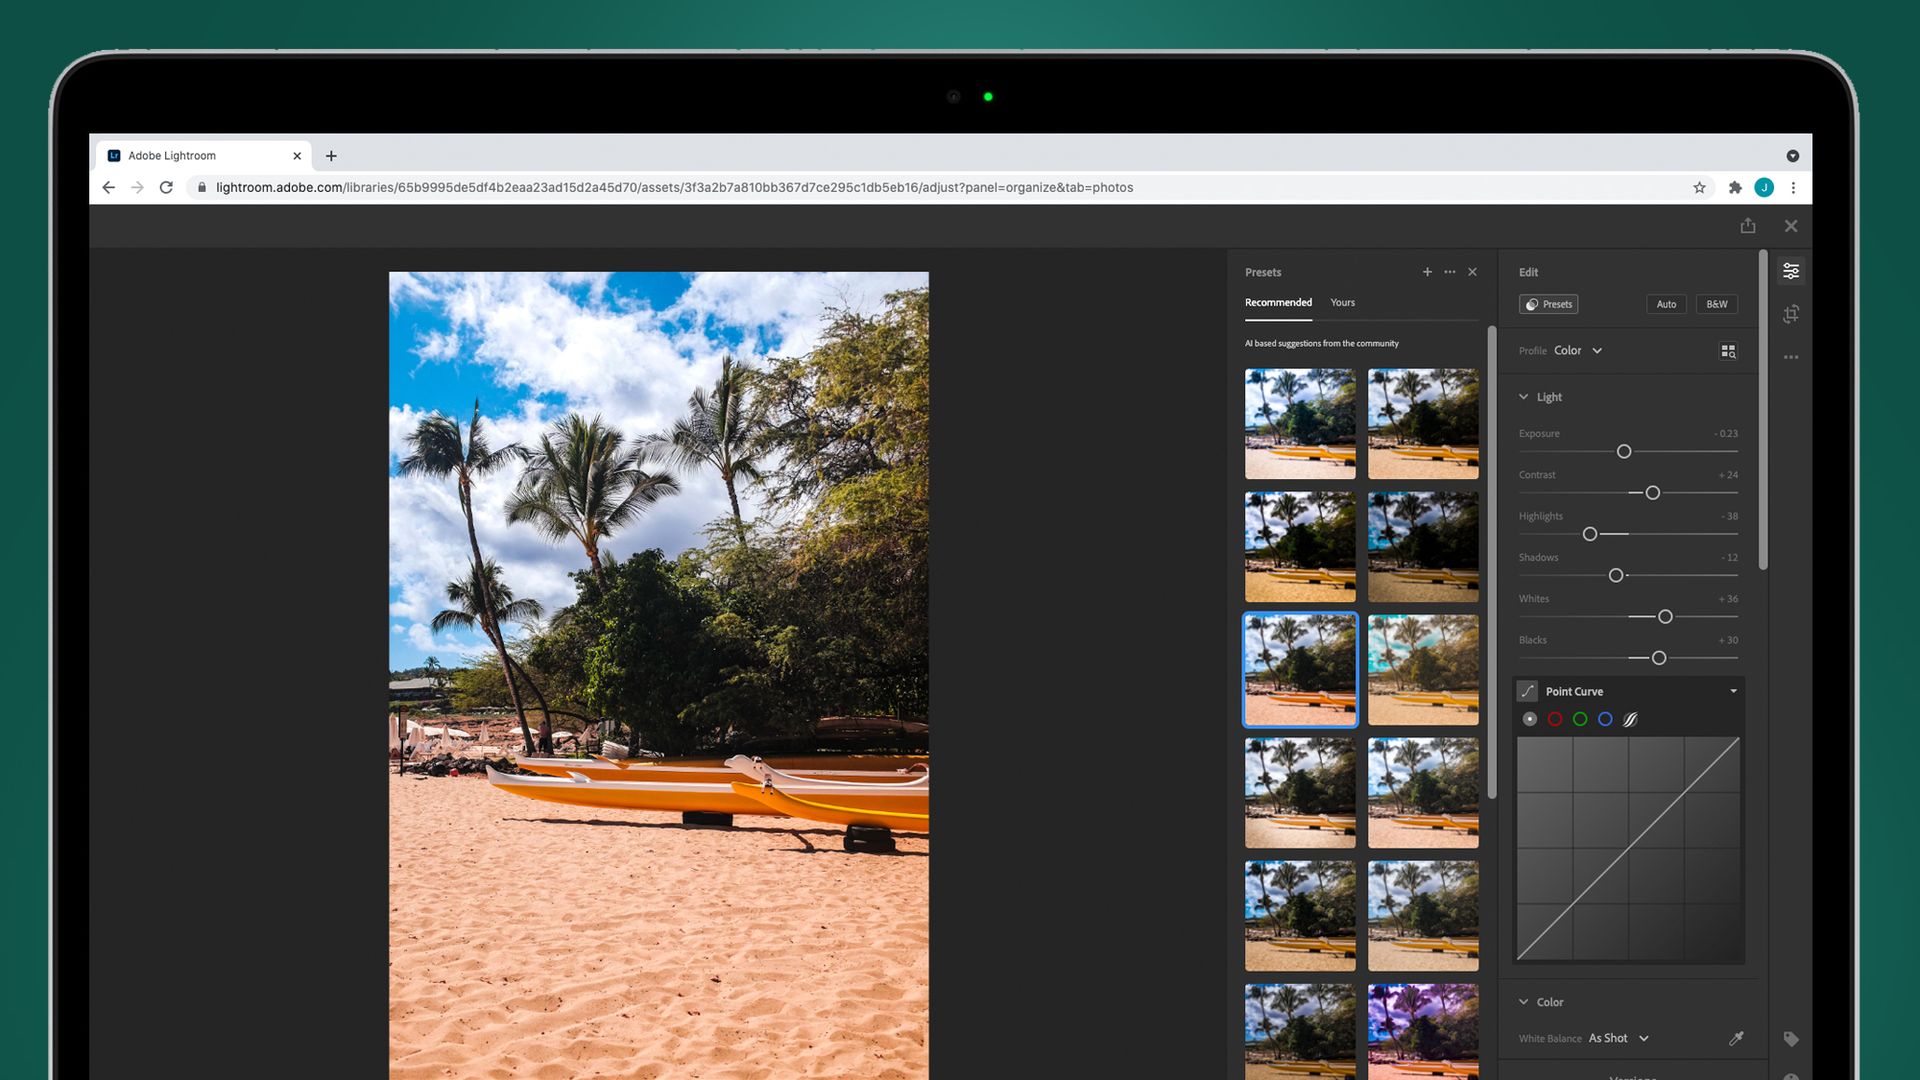Image resolution: width=1920 pixels, height=1080 pixels.
Task: Select the Recommended presets tab
Action: click(x=1278, y=302)
